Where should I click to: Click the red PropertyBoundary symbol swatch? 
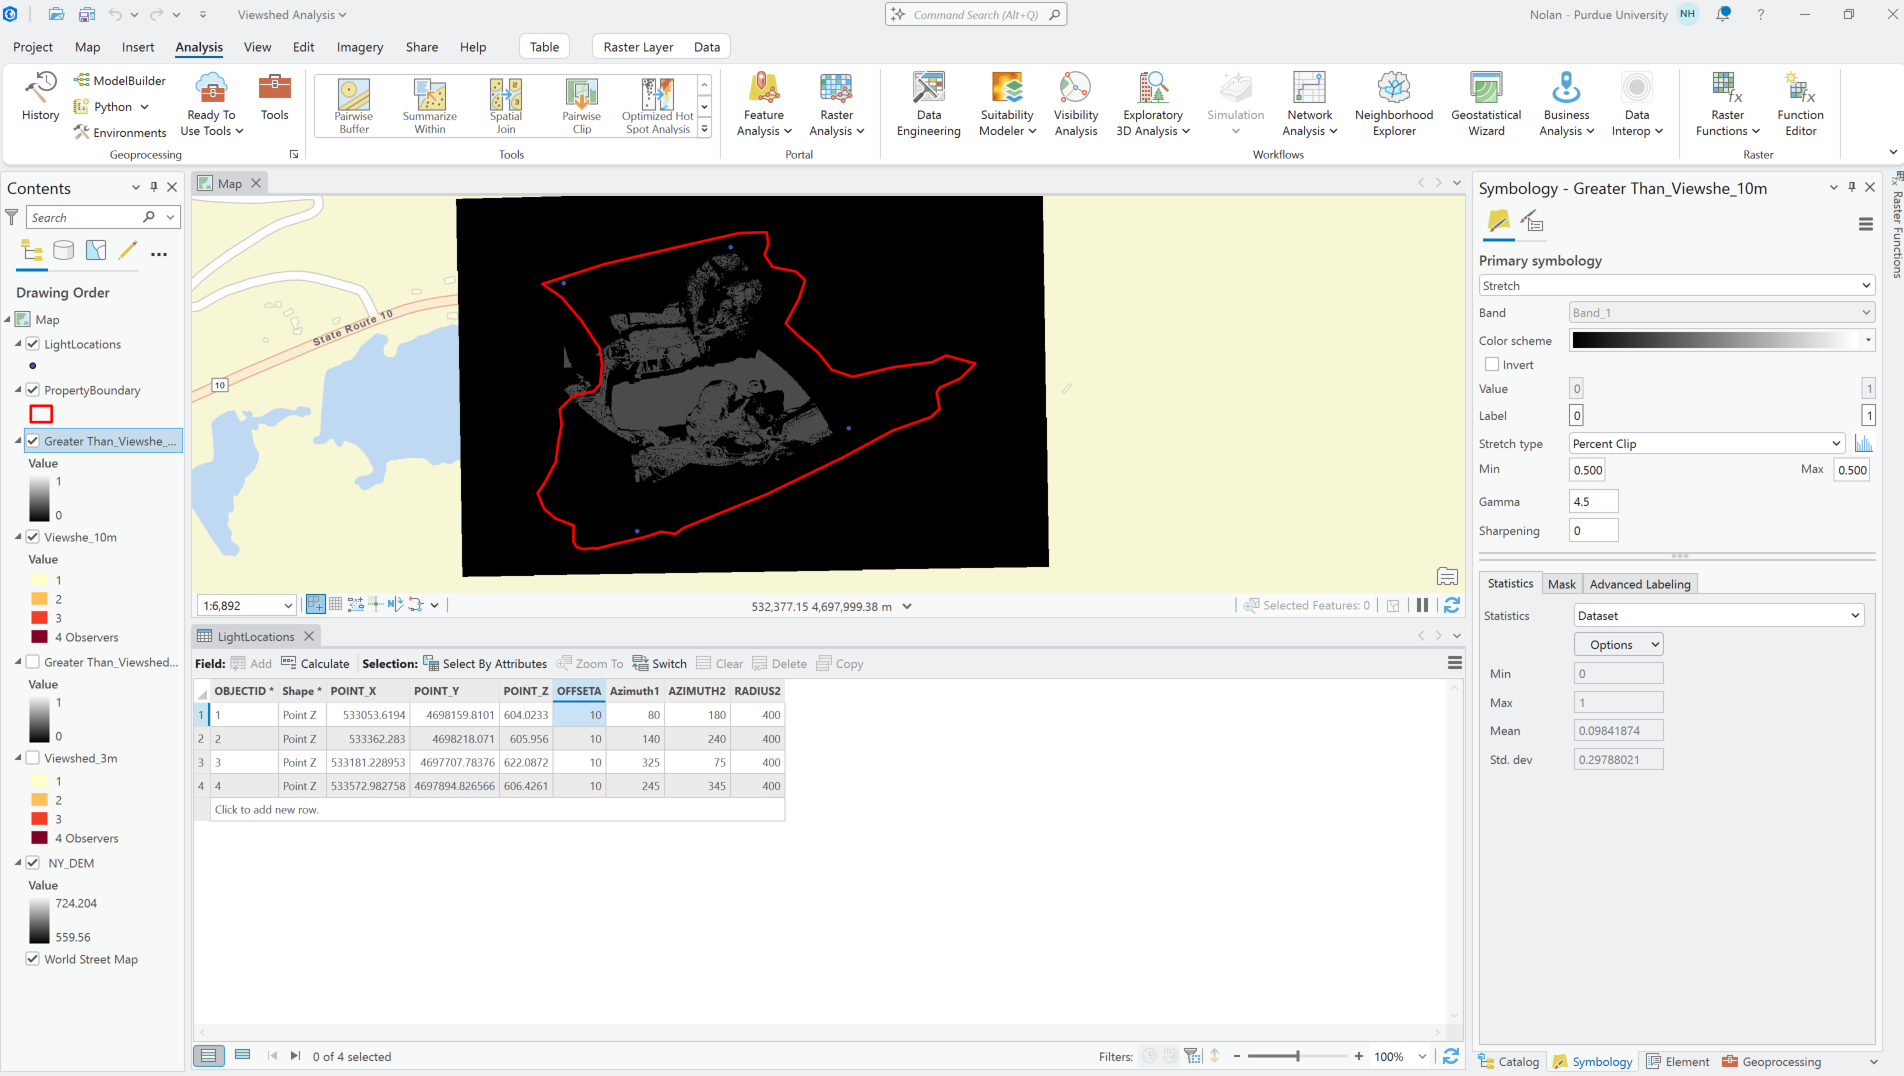(41, 414)
